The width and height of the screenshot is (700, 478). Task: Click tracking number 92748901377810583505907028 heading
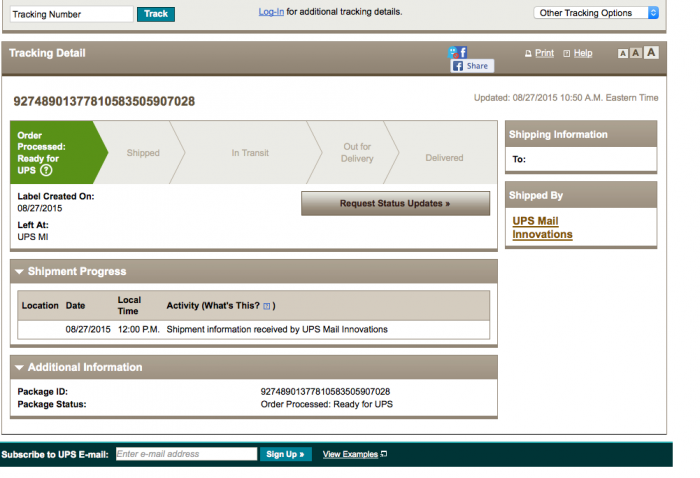[104, 101]
